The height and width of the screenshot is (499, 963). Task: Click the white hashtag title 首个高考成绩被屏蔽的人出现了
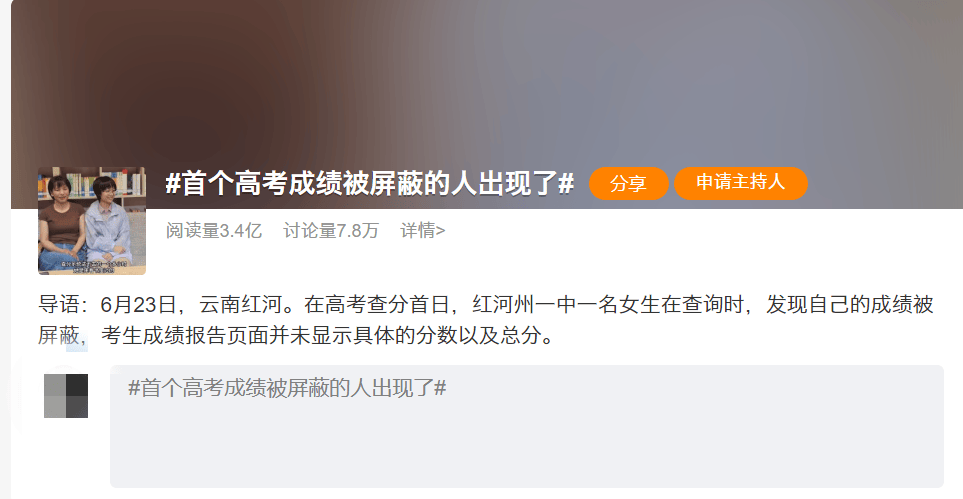[370, 183]
